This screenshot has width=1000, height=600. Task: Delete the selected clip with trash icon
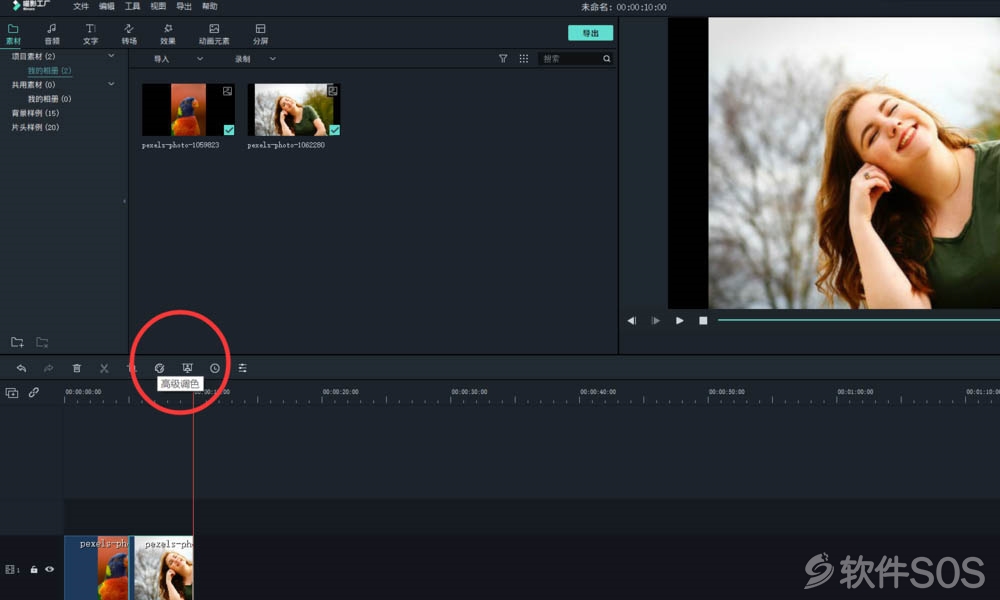[77, 368]
